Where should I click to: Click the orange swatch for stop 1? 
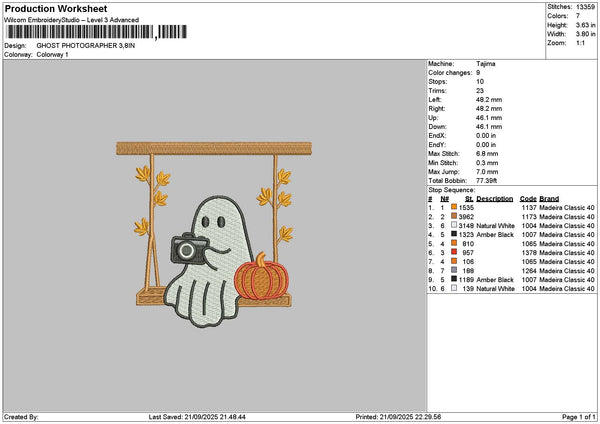pos(453,207)
